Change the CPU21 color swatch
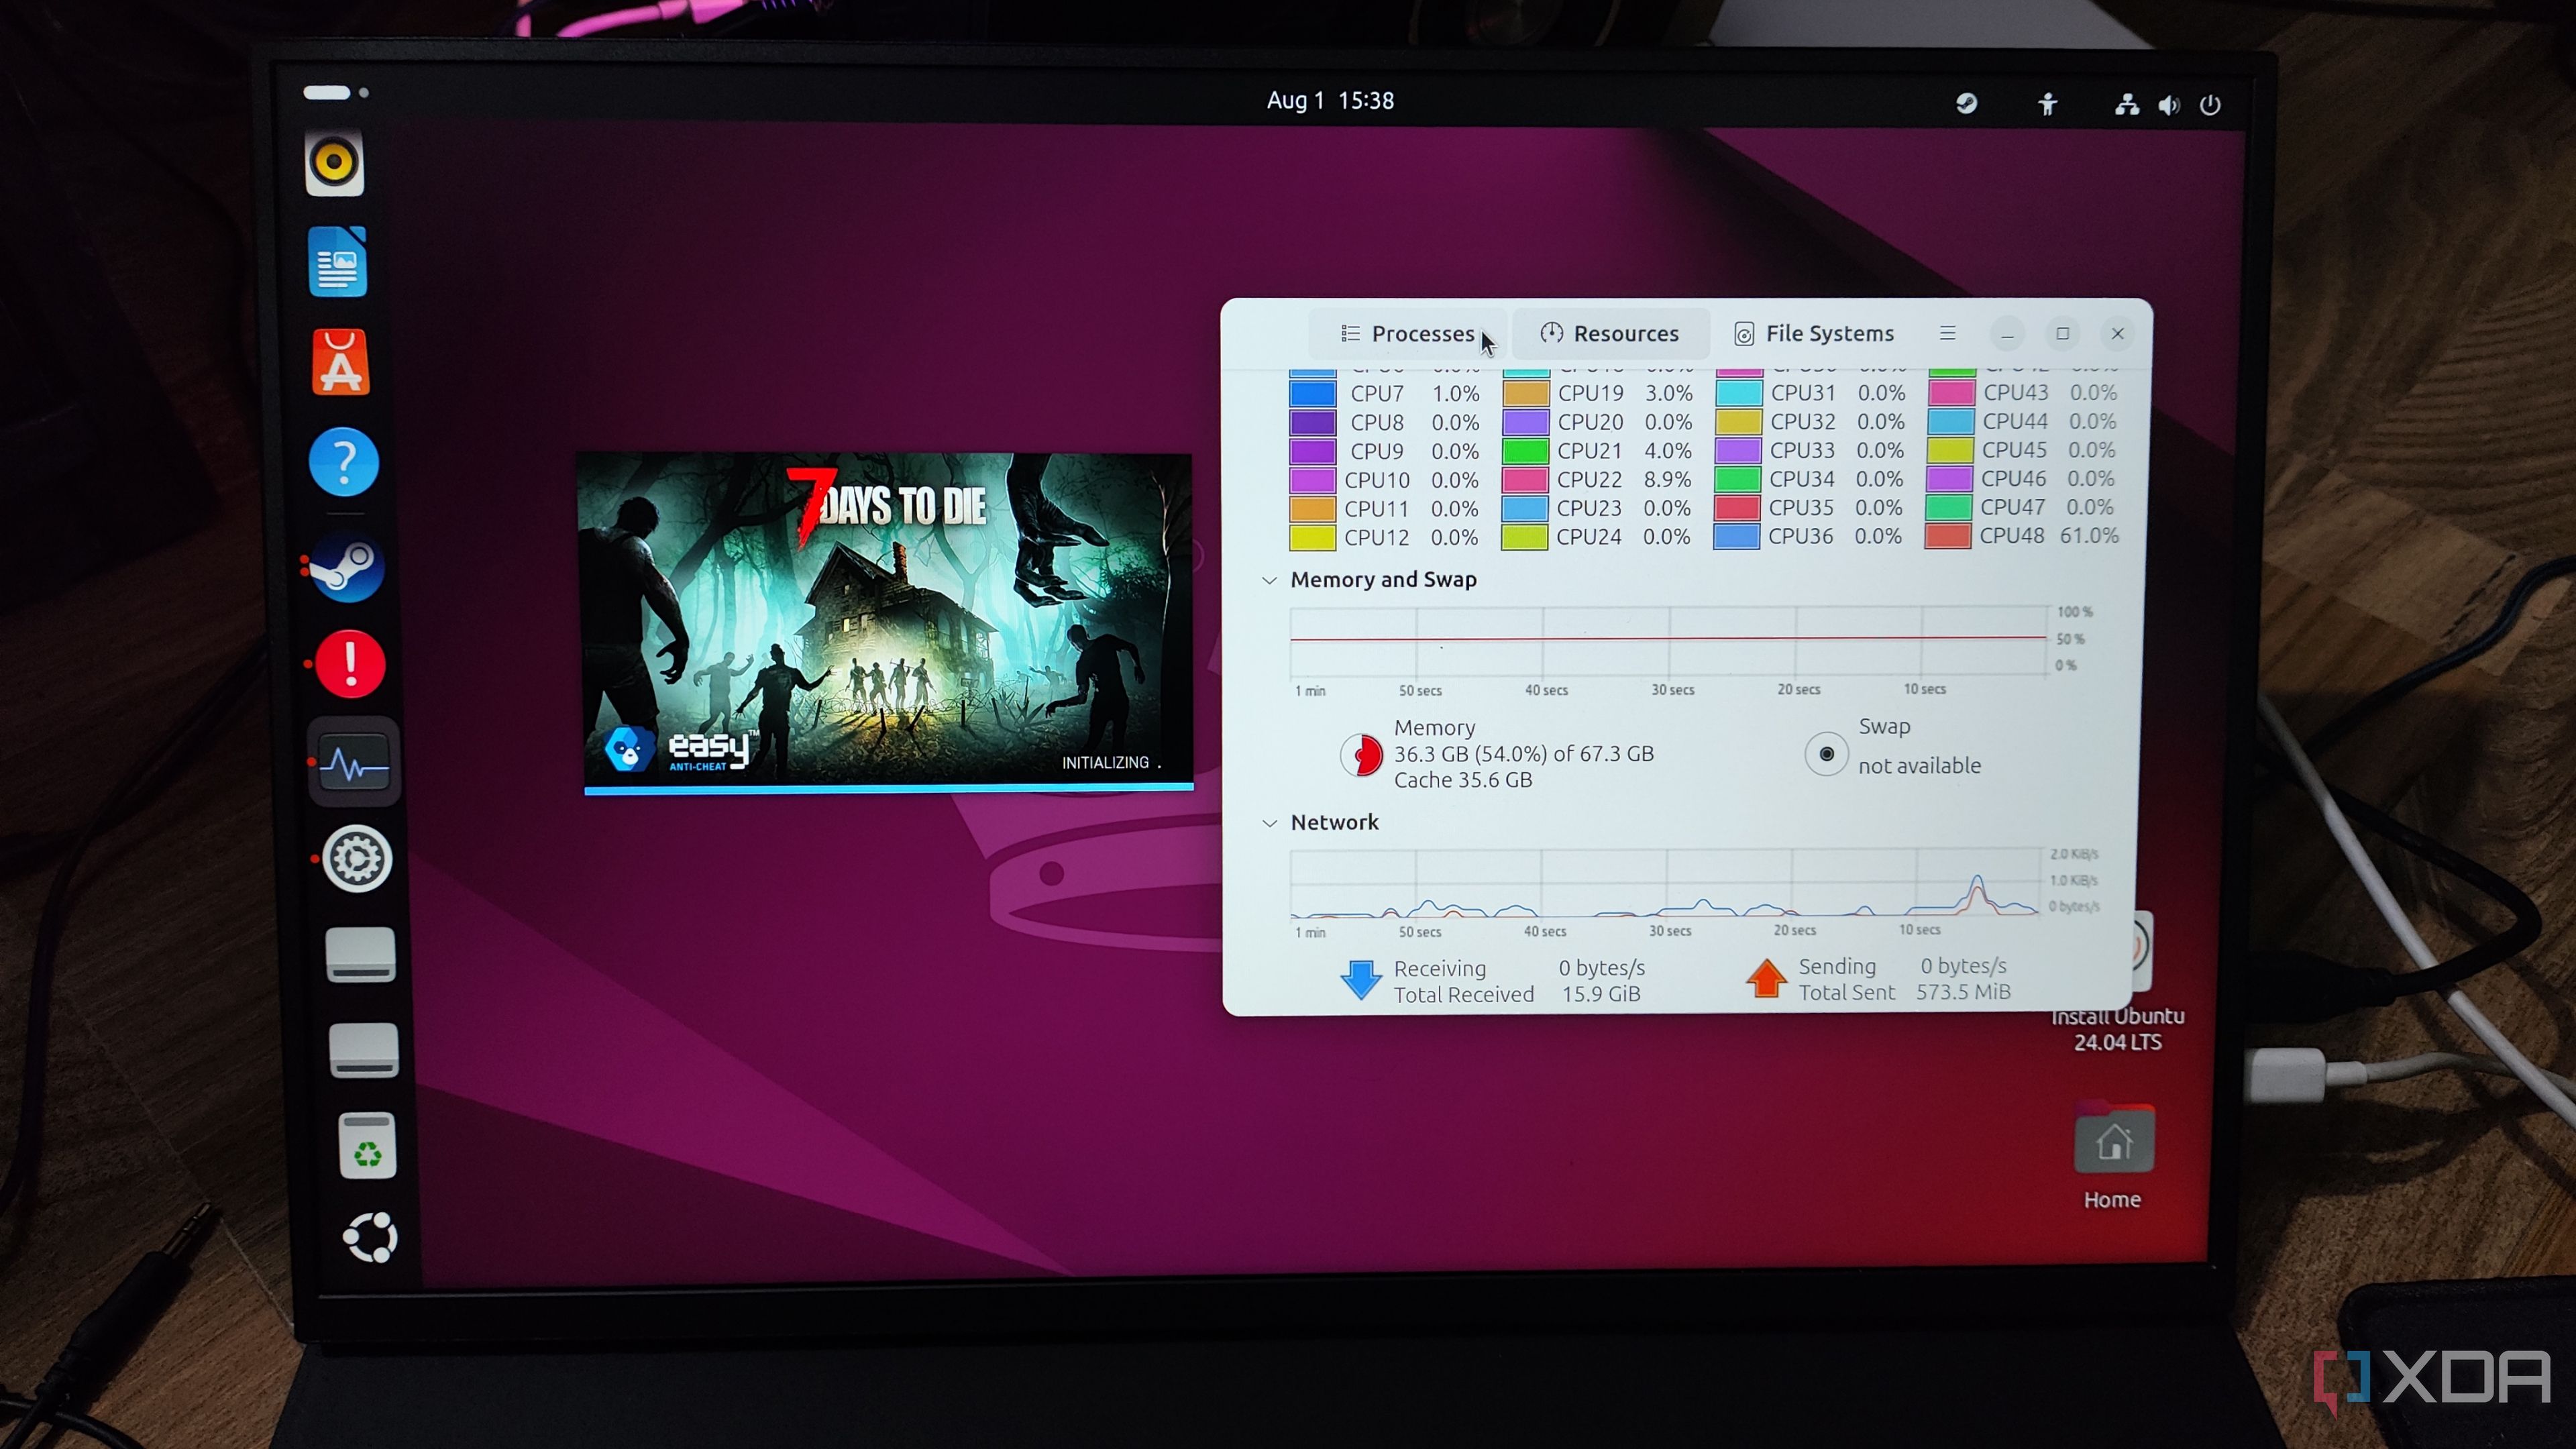 coord(1525,451)
